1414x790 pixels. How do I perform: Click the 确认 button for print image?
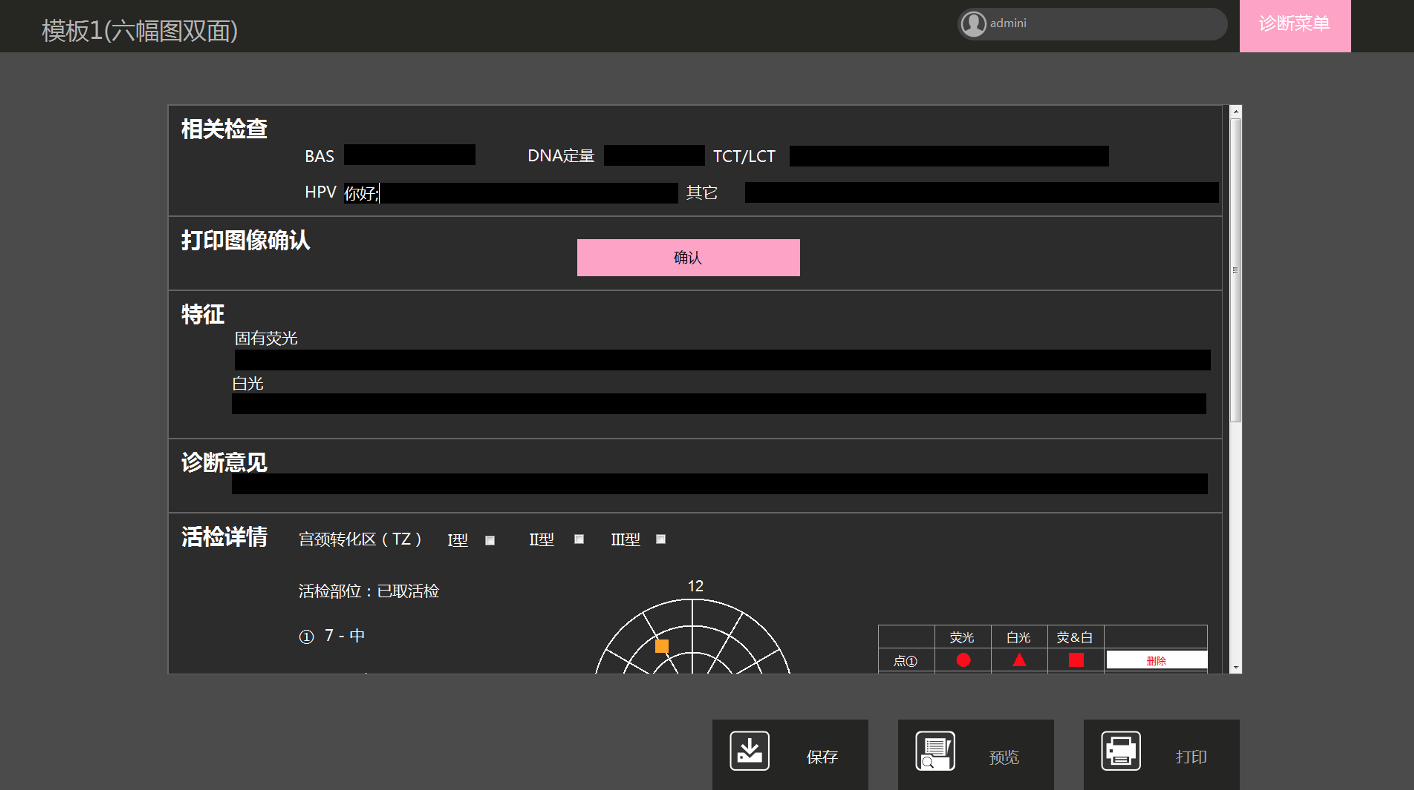[x=688, y=257]
